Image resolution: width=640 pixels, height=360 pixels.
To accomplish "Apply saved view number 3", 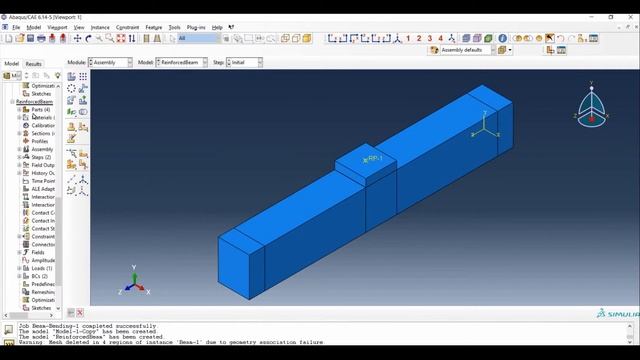I will (x=430, y=38).
